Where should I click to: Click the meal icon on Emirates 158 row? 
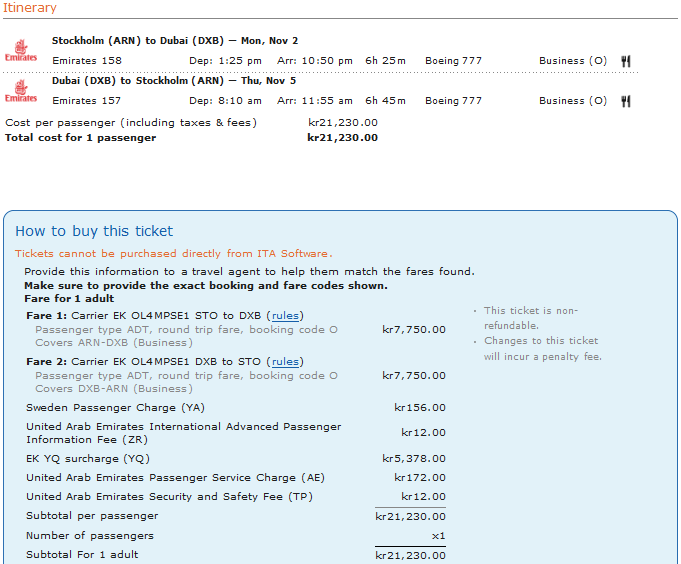625,61
